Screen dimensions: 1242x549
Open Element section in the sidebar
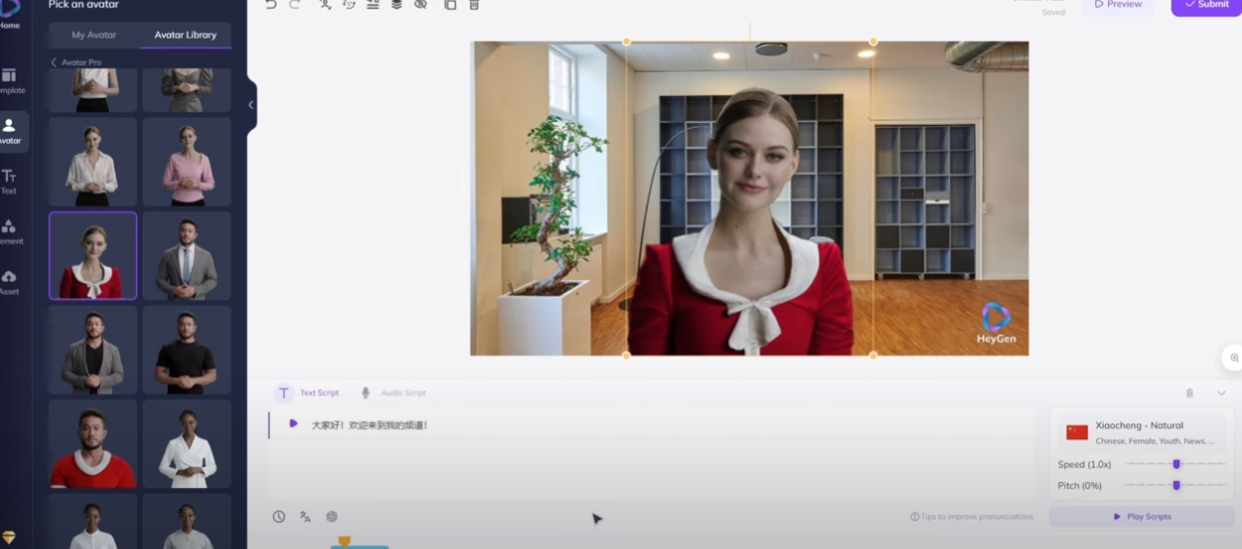(10, 231)
